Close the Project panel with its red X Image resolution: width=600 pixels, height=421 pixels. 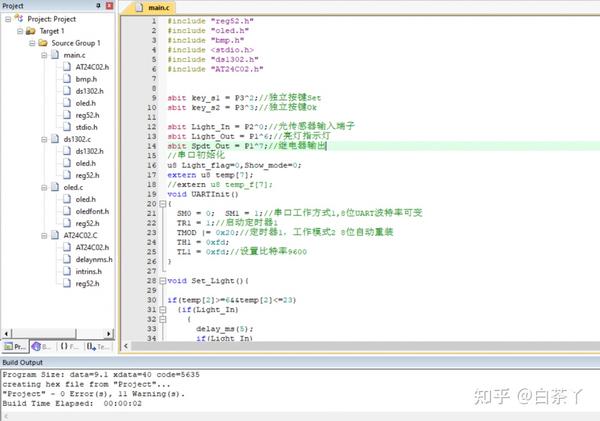[x=109, y=5]
